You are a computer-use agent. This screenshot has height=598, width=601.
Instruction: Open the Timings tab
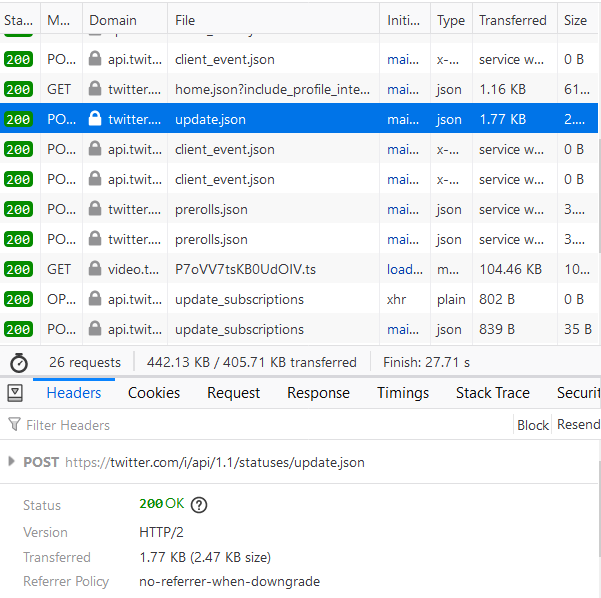[x=403, y=393]
